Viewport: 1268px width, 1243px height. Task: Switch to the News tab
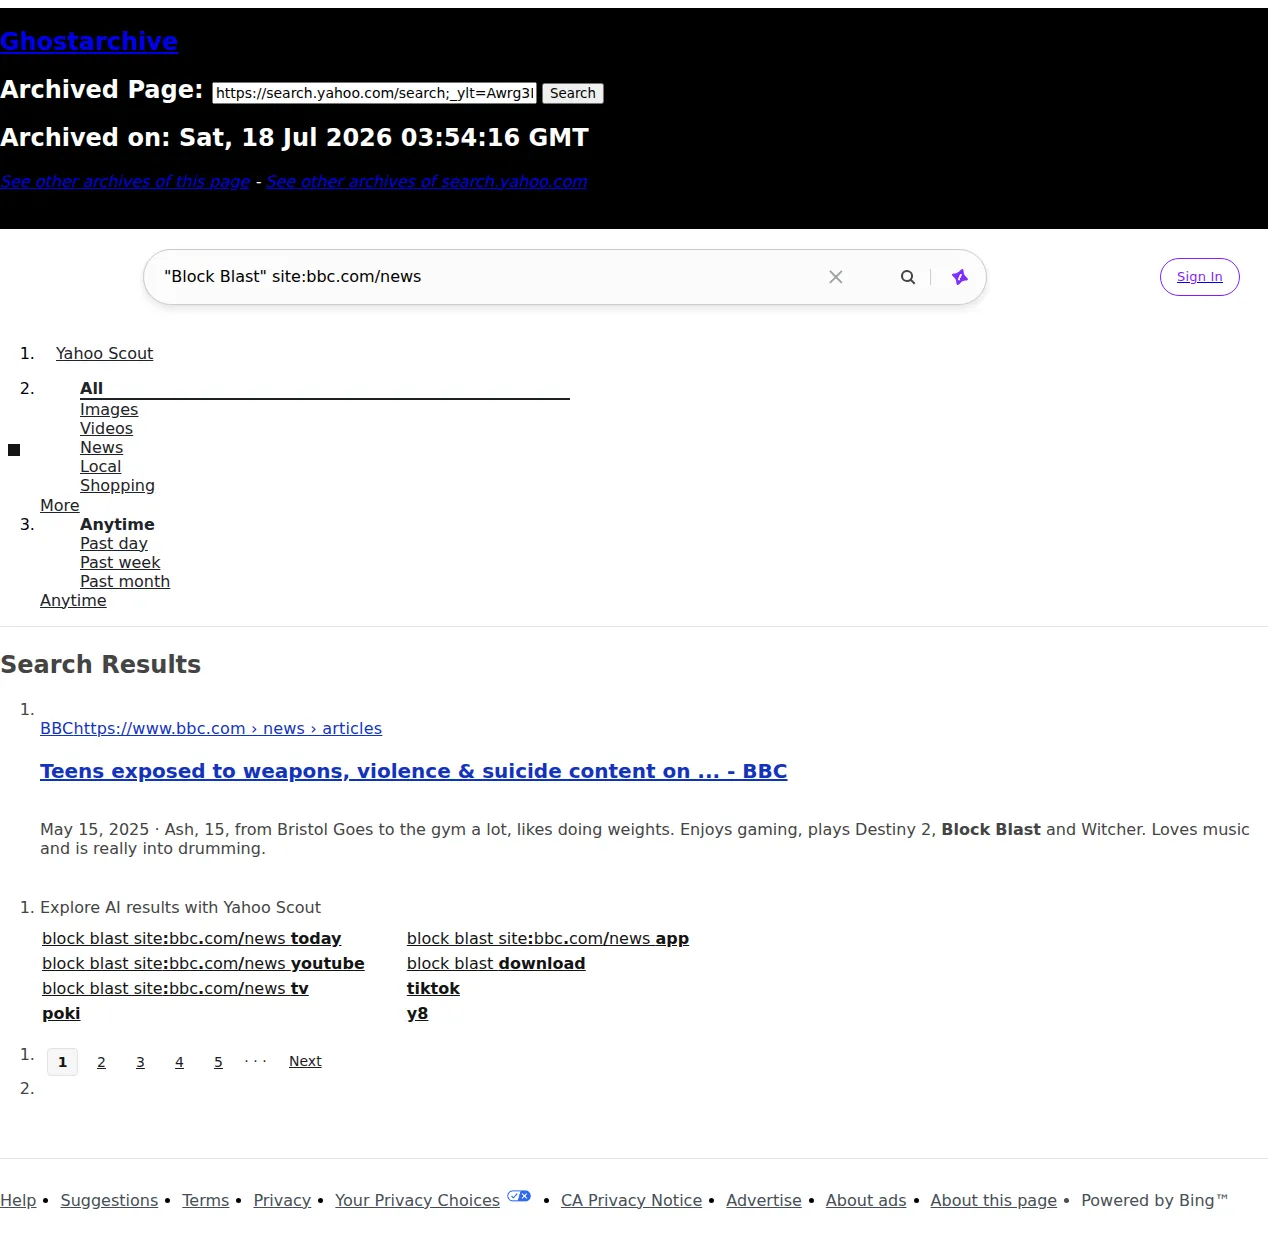(x=101, y=447)
